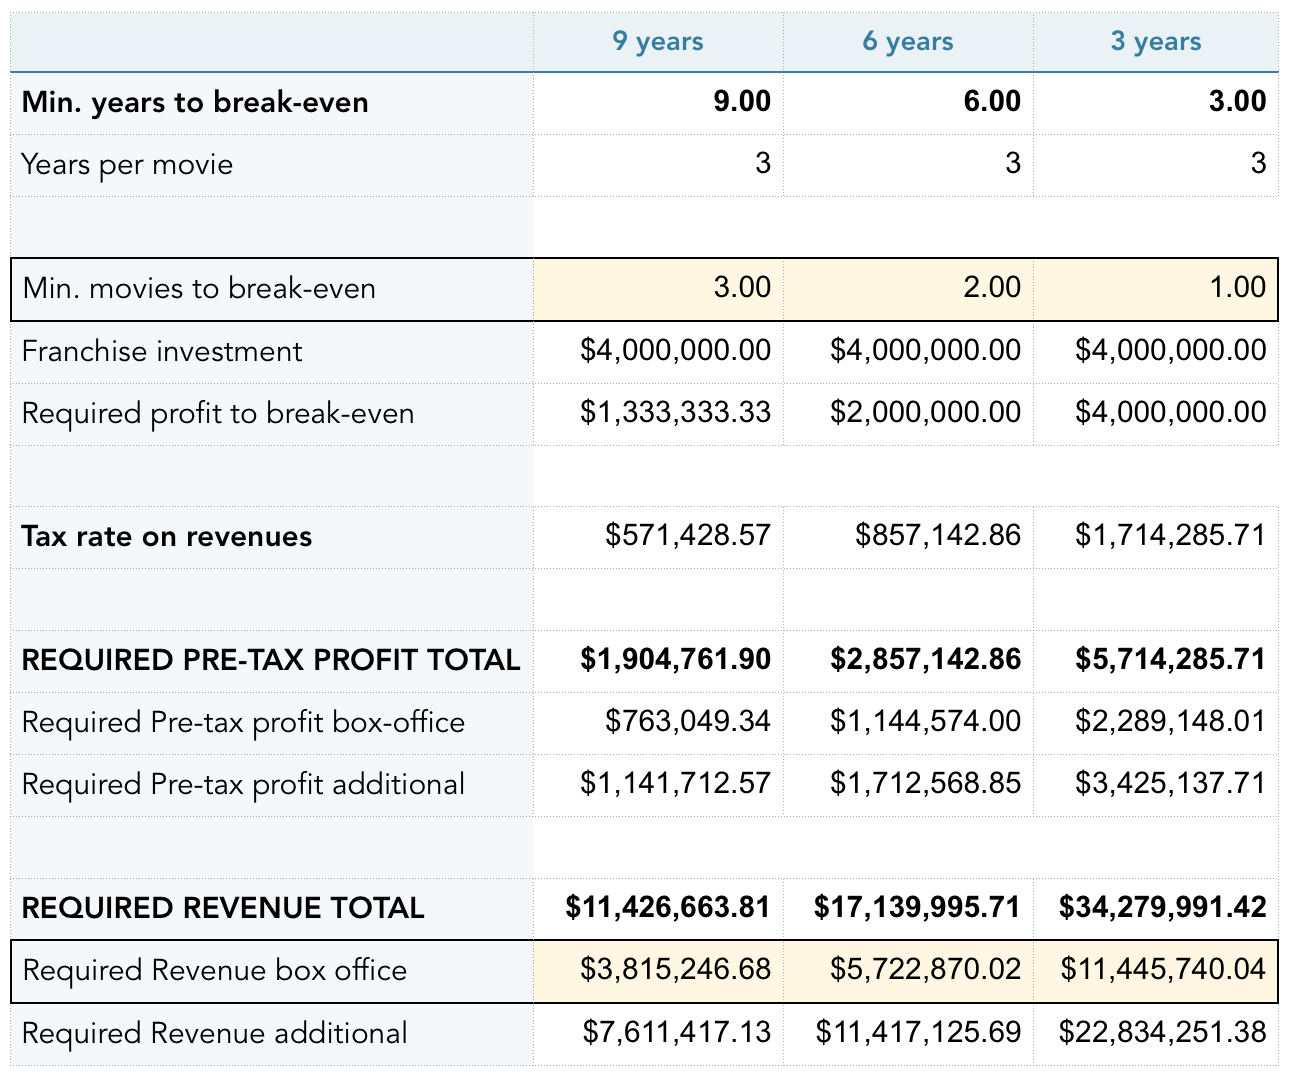The image size is (1292, 1084).
Task: Select the '6 years' column header
Action: coord(908,42)
